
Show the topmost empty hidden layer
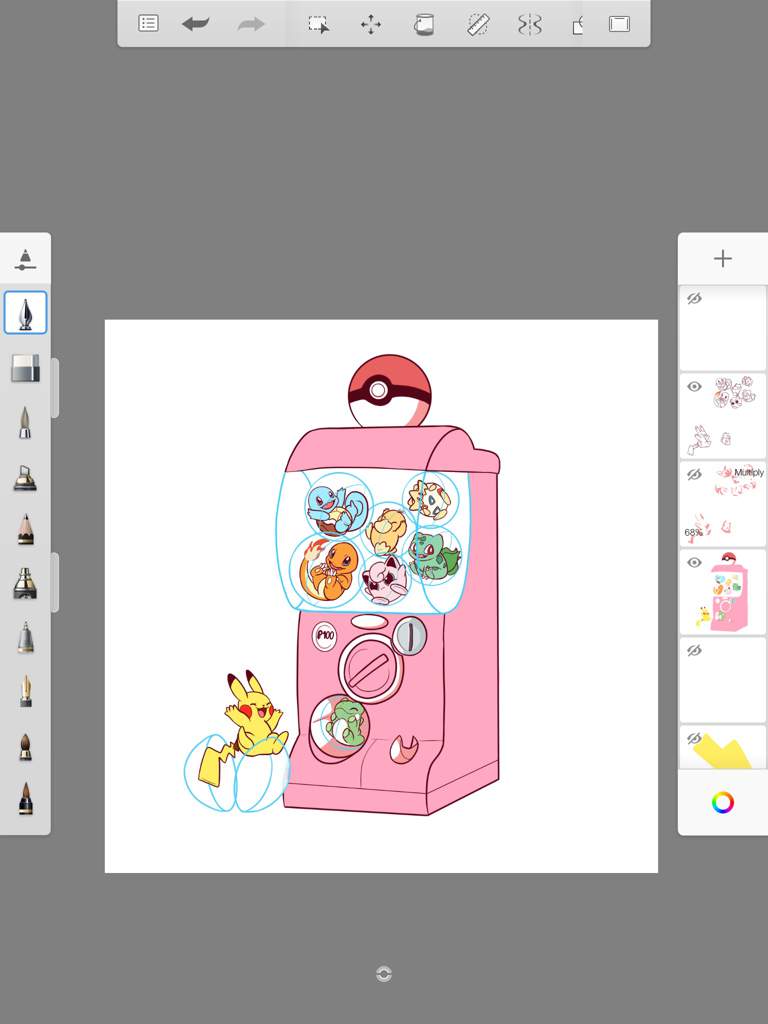694,299
